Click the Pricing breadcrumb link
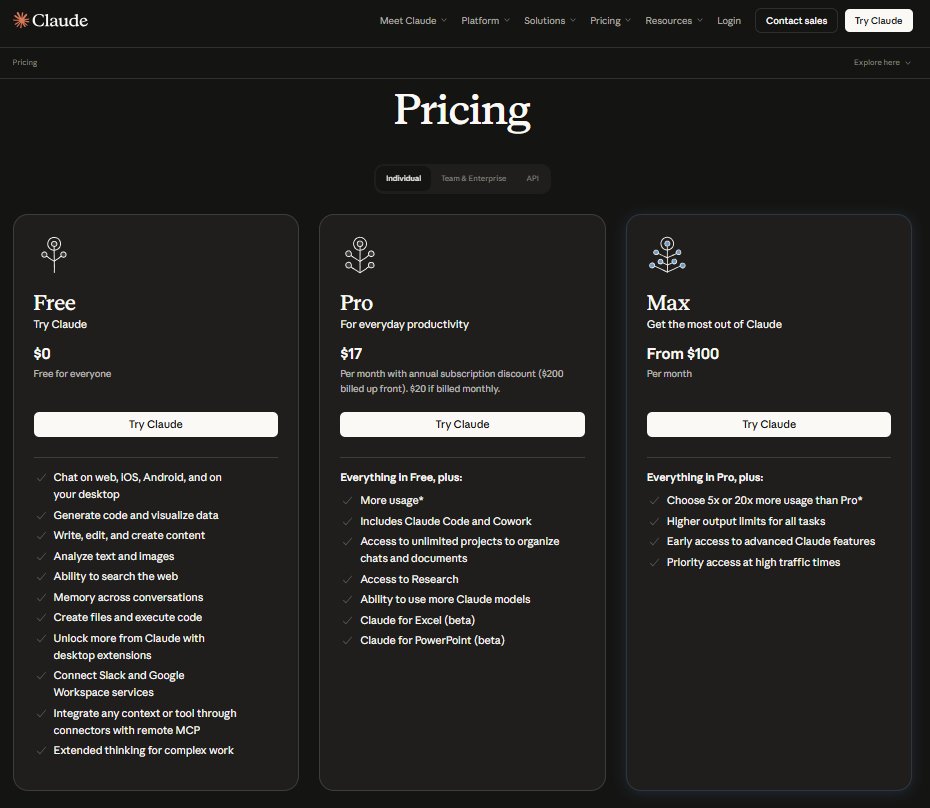The image size is (930, 808). click(x=25, y=62)
